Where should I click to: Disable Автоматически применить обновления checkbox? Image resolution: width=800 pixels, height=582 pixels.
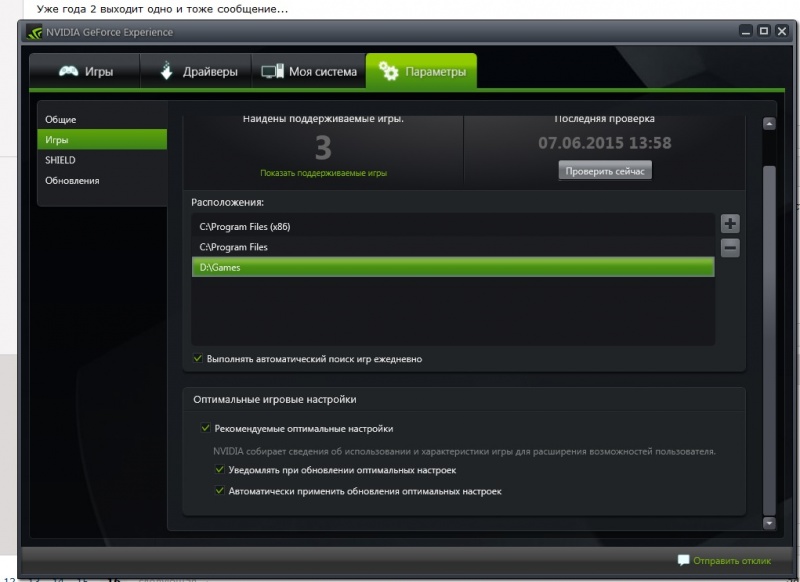pos(219,491)
